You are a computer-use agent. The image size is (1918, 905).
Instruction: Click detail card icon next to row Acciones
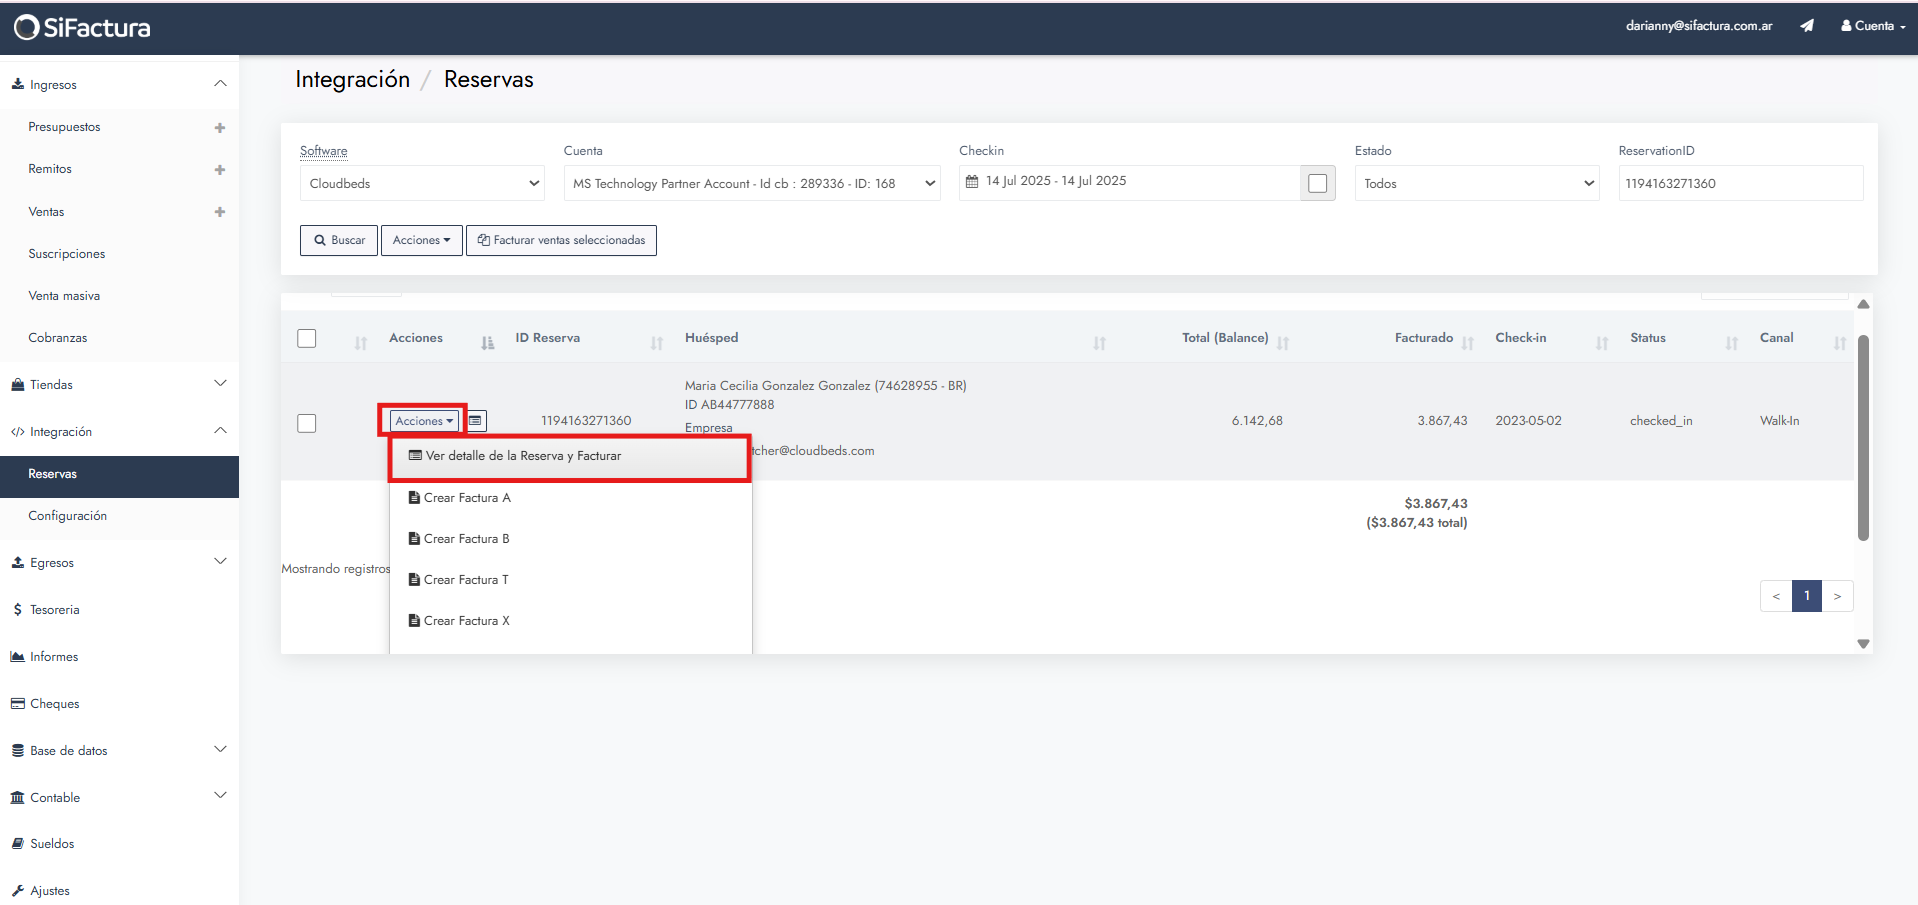(x=476, y=421)
